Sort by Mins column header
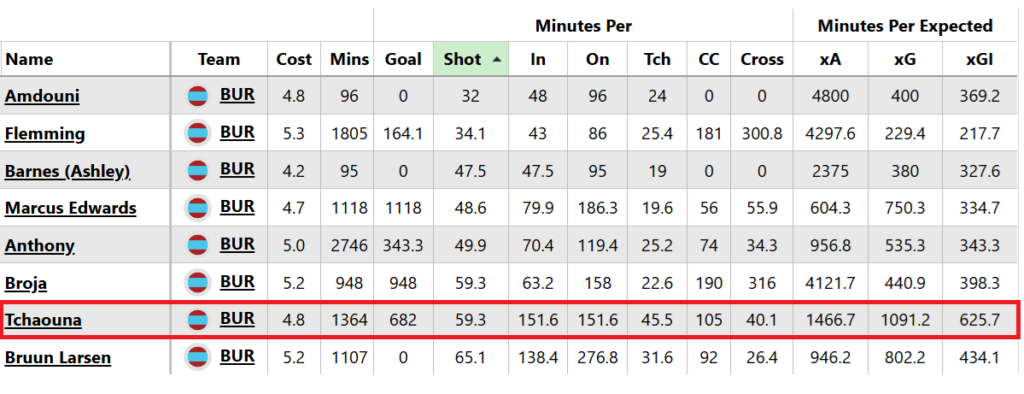Viewport: 1024px width, 394px height. click(x=347, y=59)
